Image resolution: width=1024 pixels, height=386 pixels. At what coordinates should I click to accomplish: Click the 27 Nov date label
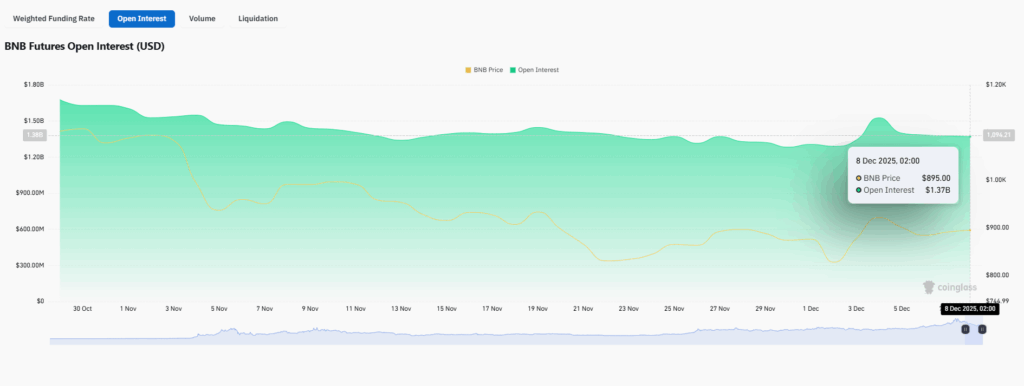point(719,308)
